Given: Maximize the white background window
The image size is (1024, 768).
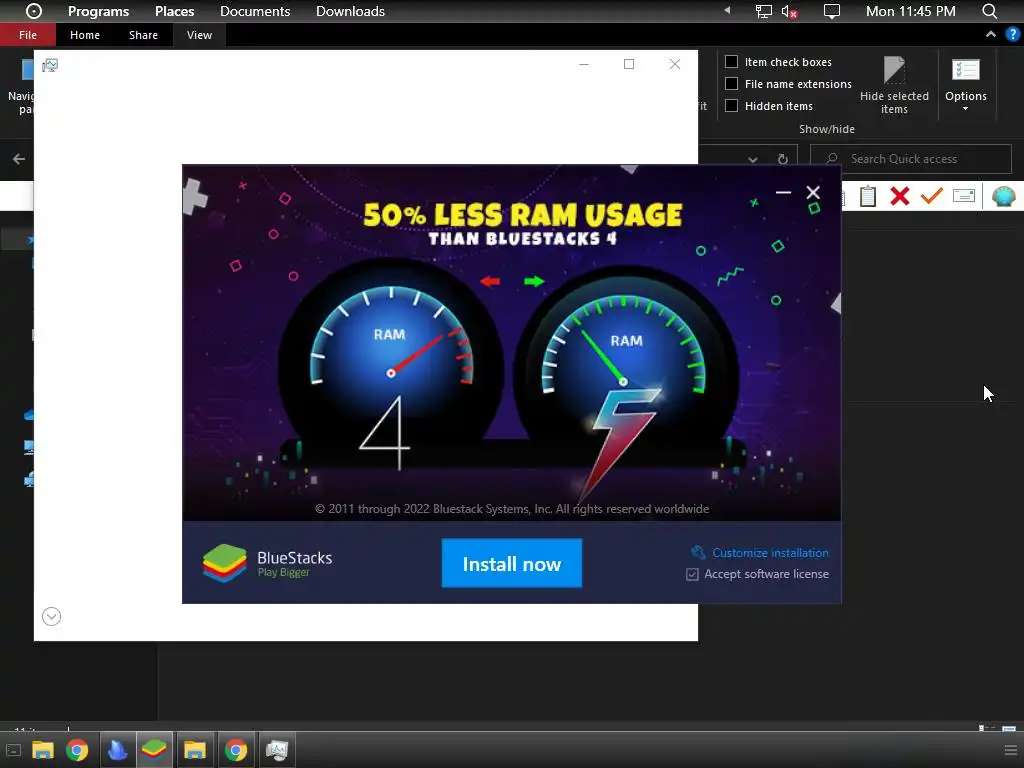Looking at the screenshot, I should pos(629,64).
